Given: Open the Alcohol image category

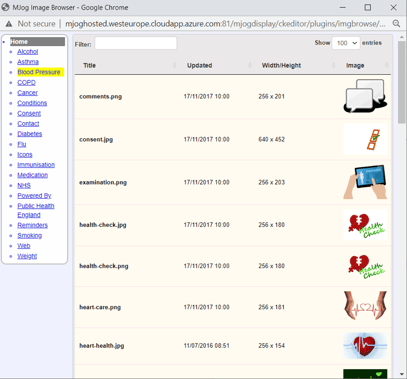Looking at the screenshot, I should click(28, 52).
